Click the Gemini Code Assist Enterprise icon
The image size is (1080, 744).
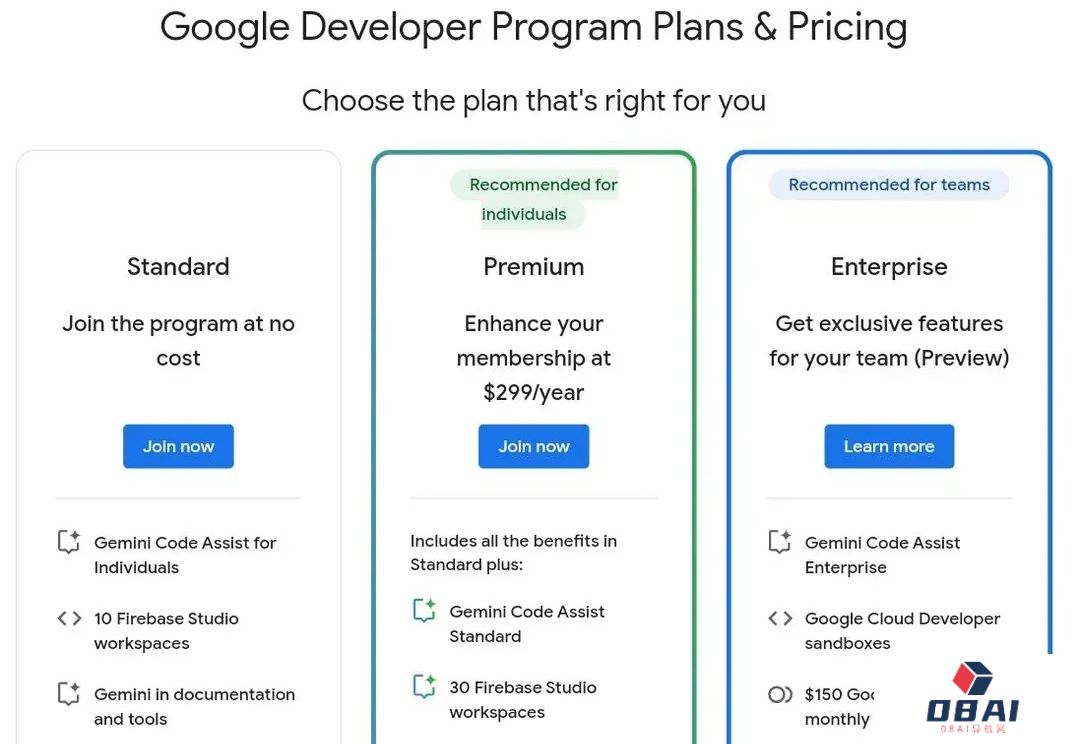point(780,542)
